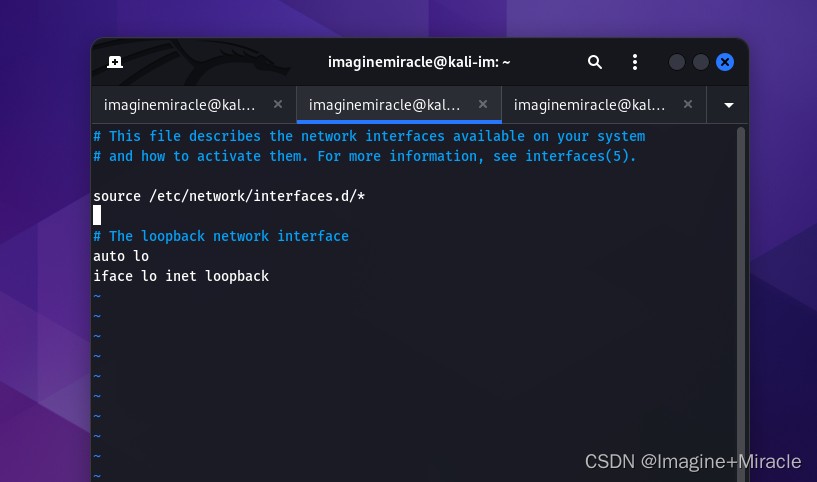Screen dimensions: 817x482
Task: Close the first terminal tab
Action: click(278, 104)
